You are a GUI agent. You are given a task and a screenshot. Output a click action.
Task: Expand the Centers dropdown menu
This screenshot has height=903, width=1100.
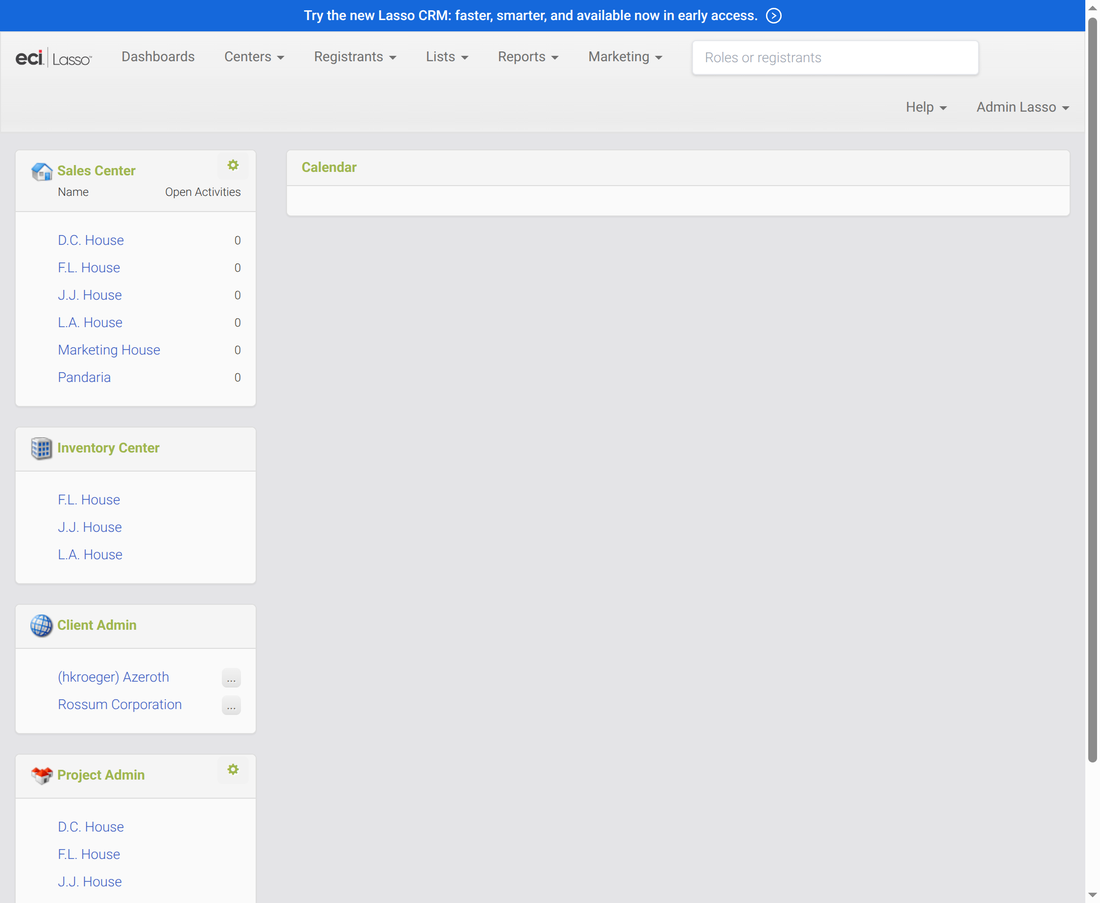tap(254, 57)
